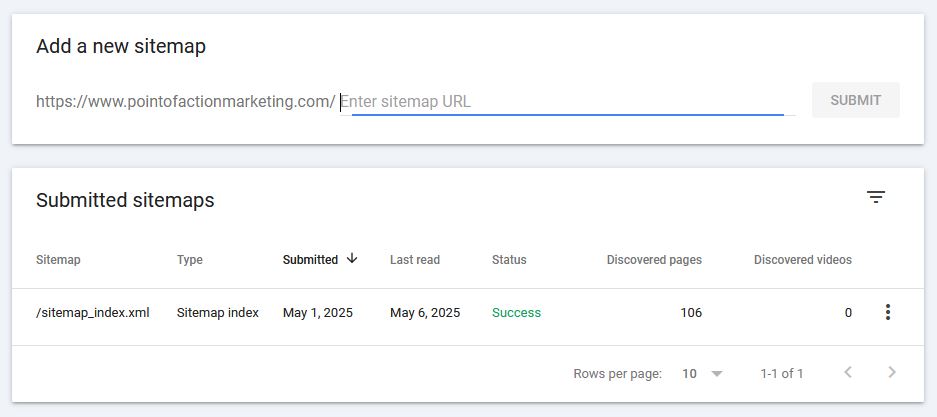Sort by the Discovered pages column header

coord(654,260)
